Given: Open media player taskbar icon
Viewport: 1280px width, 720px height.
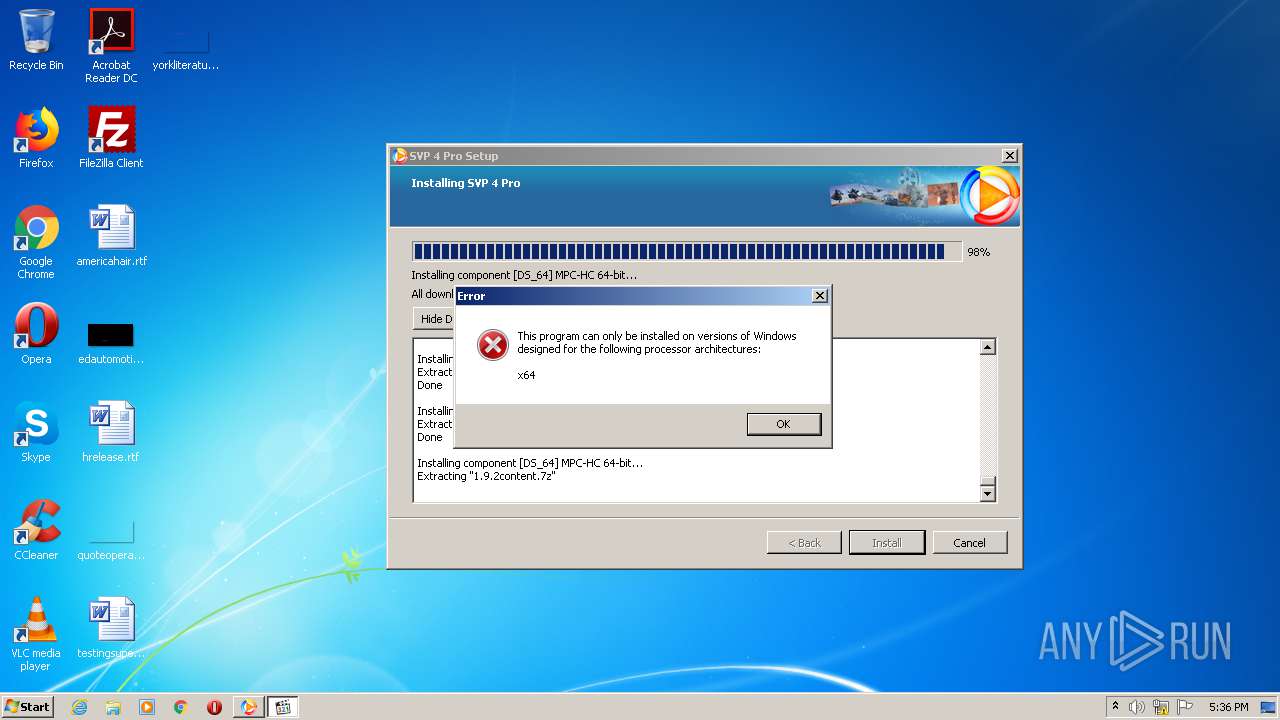Looking at the screenshot, I should [147, 707].
